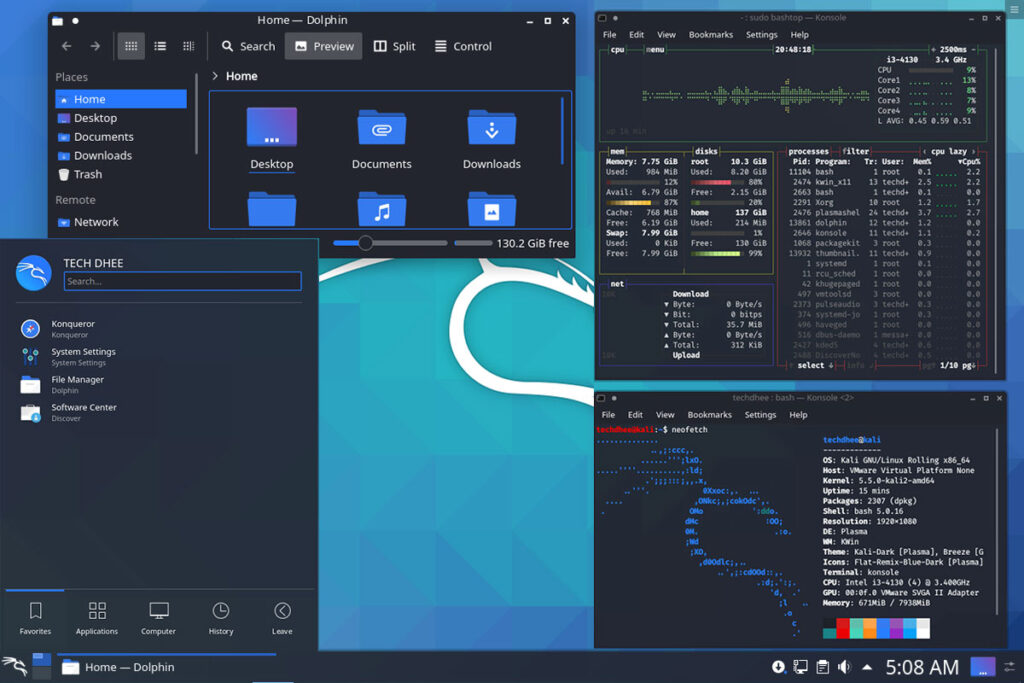Open the Kali application launcher in the taskbar
This screenshot has height=683, width=1024.
pos(13,666)
